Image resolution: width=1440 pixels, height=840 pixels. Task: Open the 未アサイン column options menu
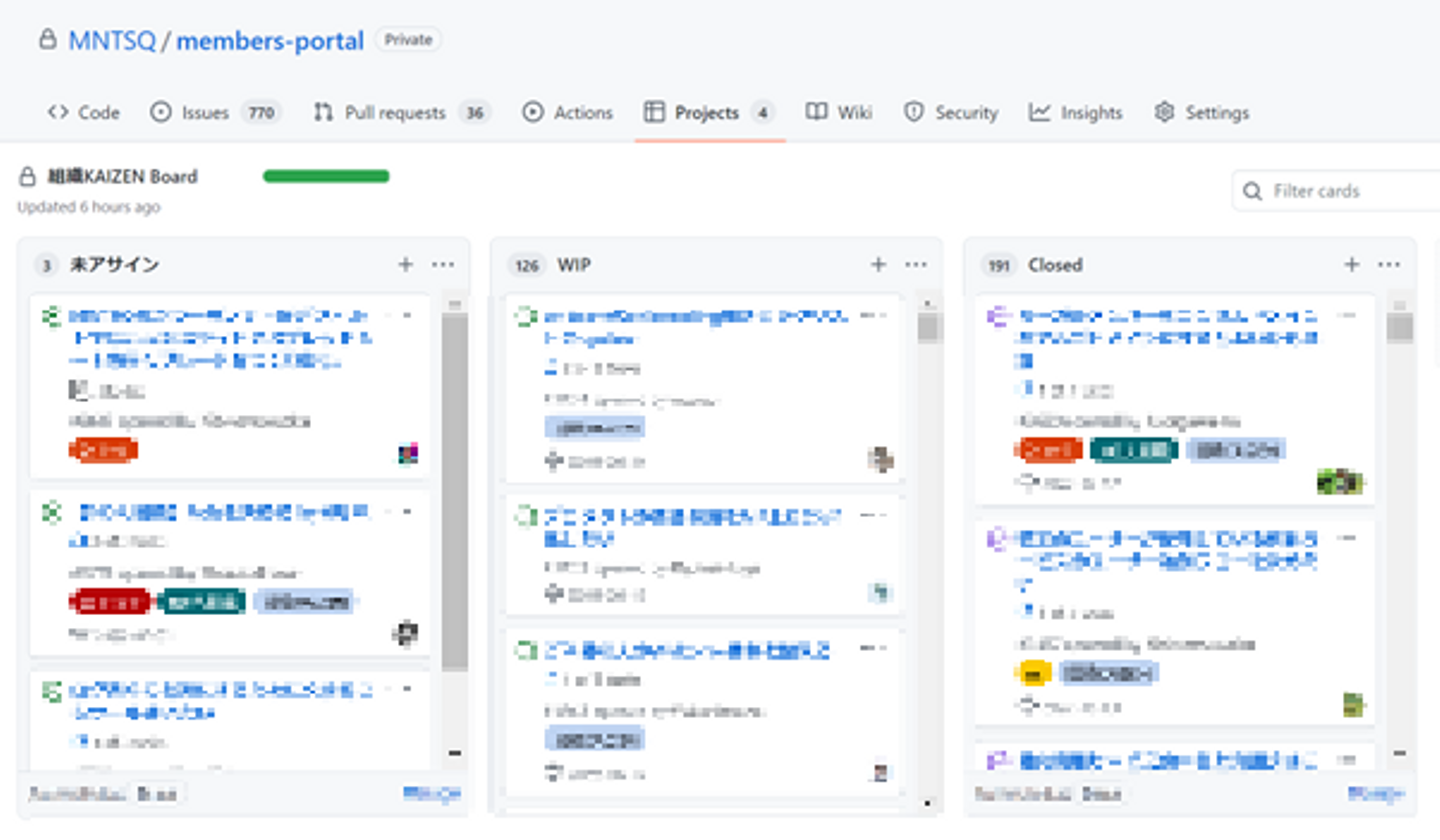(443, 264)
